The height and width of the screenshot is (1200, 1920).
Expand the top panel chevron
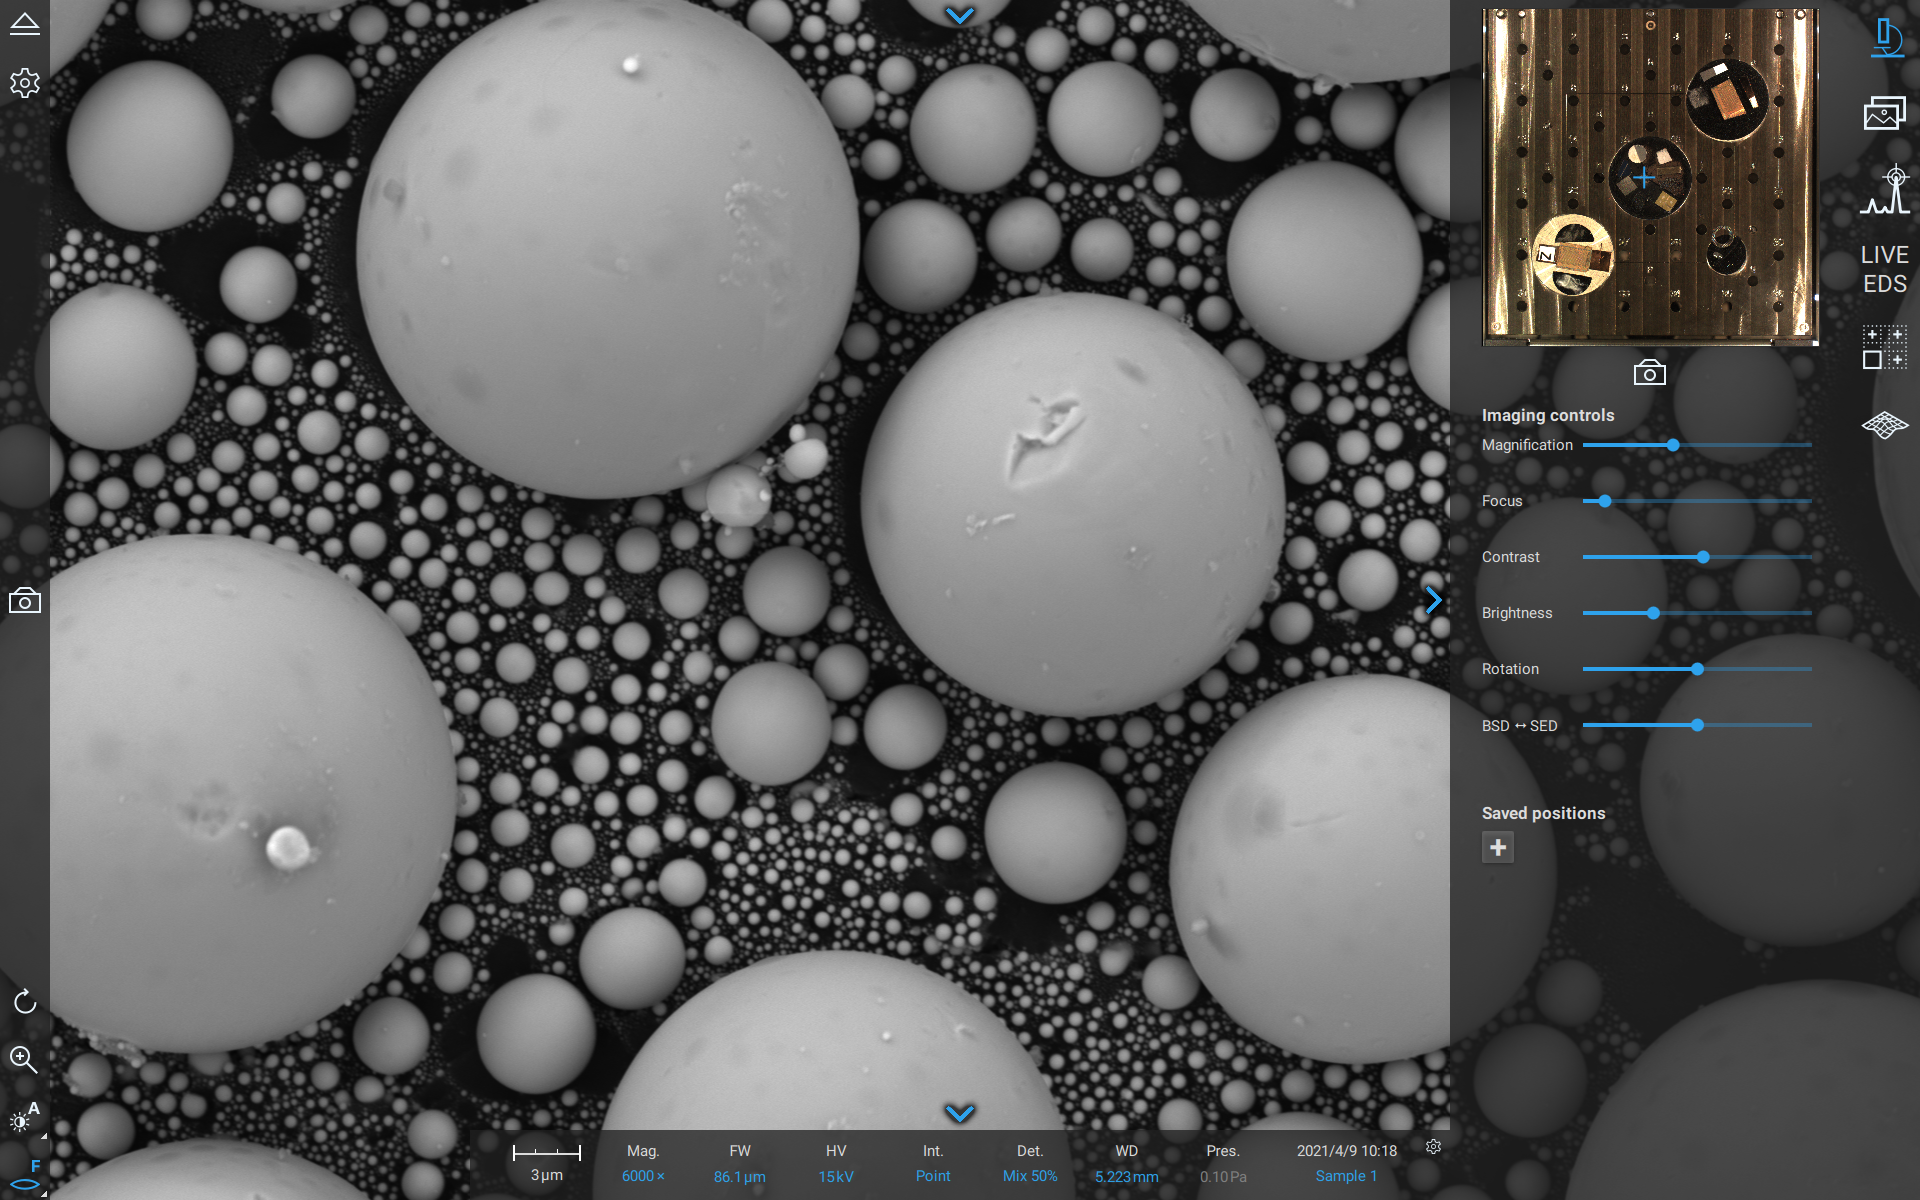point(959,16)
